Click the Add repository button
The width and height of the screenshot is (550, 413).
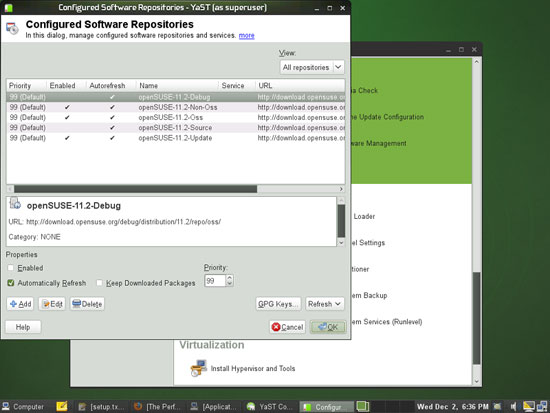click(20, 304)
